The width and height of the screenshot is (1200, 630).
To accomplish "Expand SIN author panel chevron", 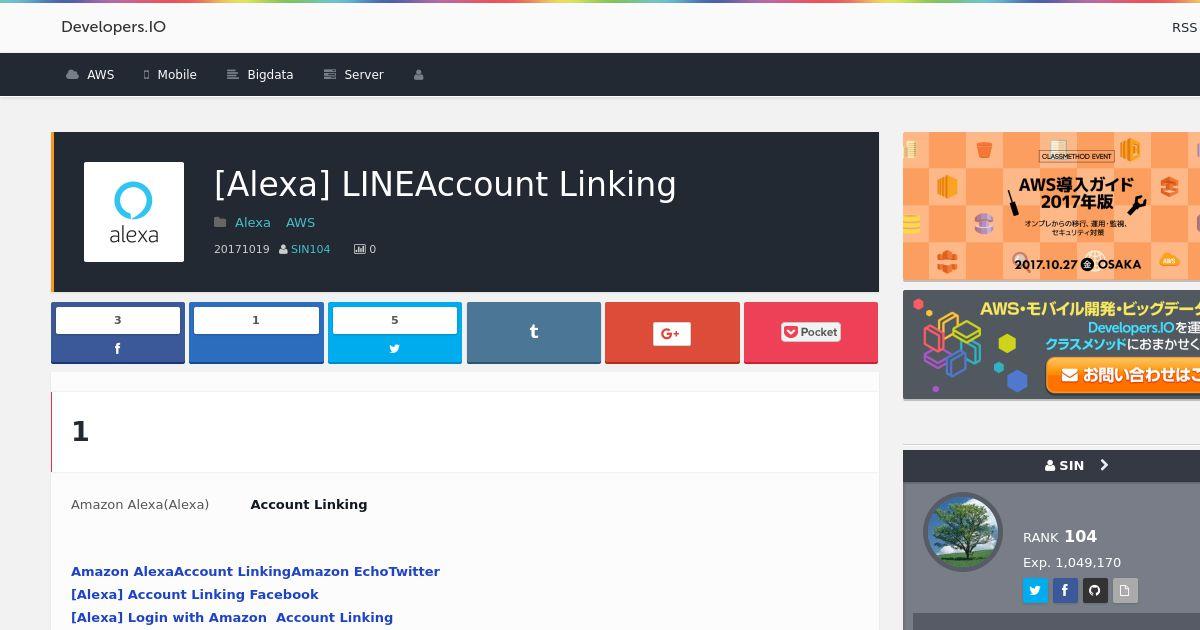I will point(1104,465).
